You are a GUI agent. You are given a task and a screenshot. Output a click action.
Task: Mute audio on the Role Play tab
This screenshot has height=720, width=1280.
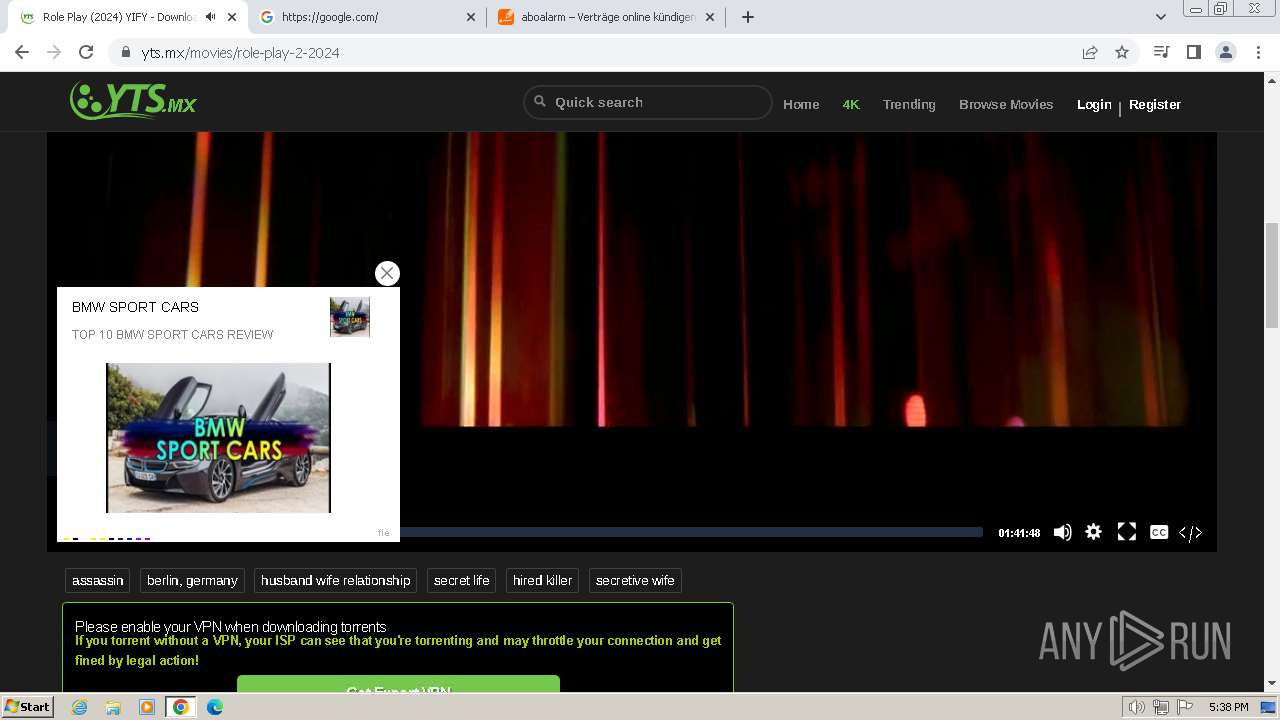210,17
